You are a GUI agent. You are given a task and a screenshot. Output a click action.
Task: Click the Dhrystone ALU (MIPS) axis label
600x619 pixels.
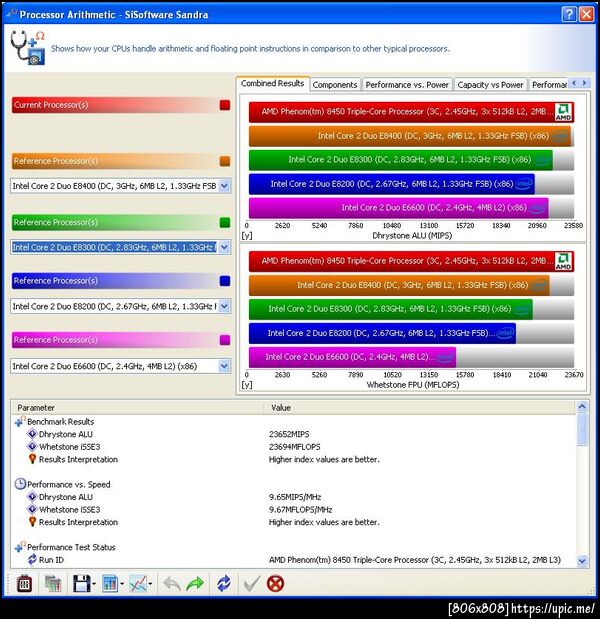412,236
